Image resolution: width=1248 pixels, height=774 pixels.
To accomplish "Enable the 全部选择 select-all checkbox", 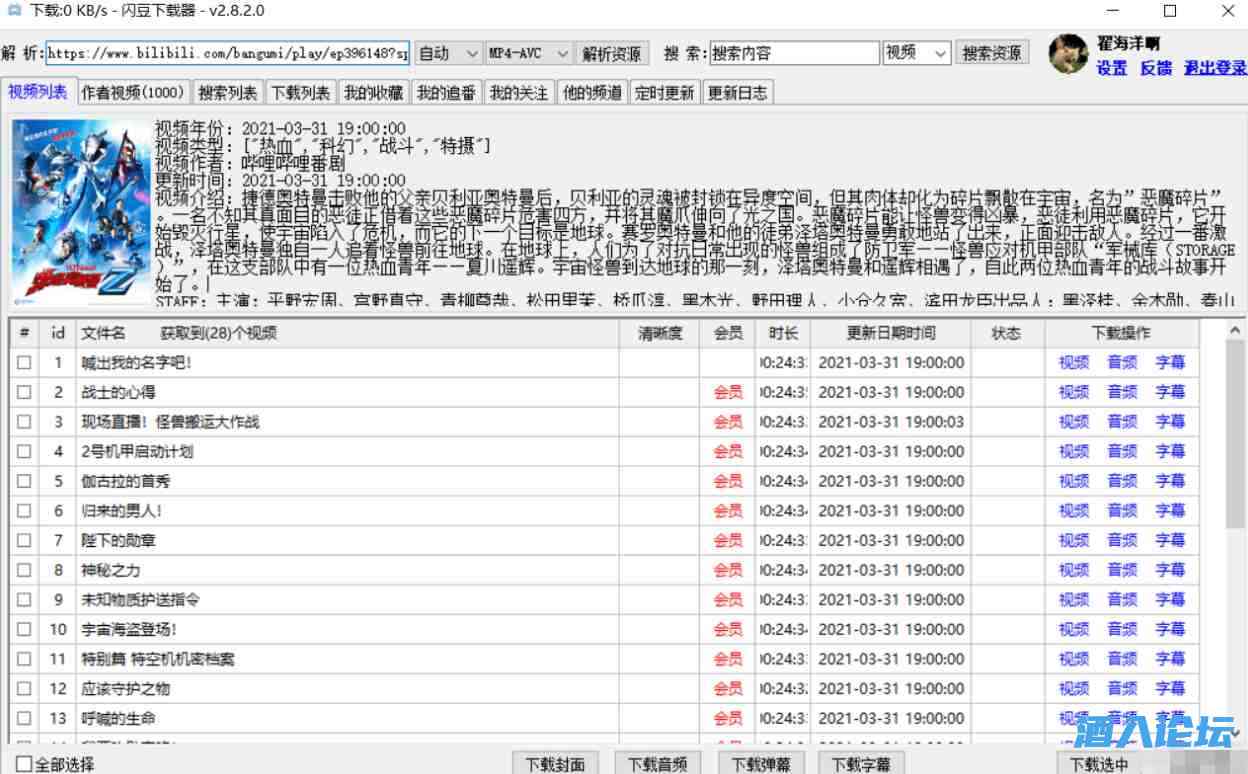I will point(24,764).
